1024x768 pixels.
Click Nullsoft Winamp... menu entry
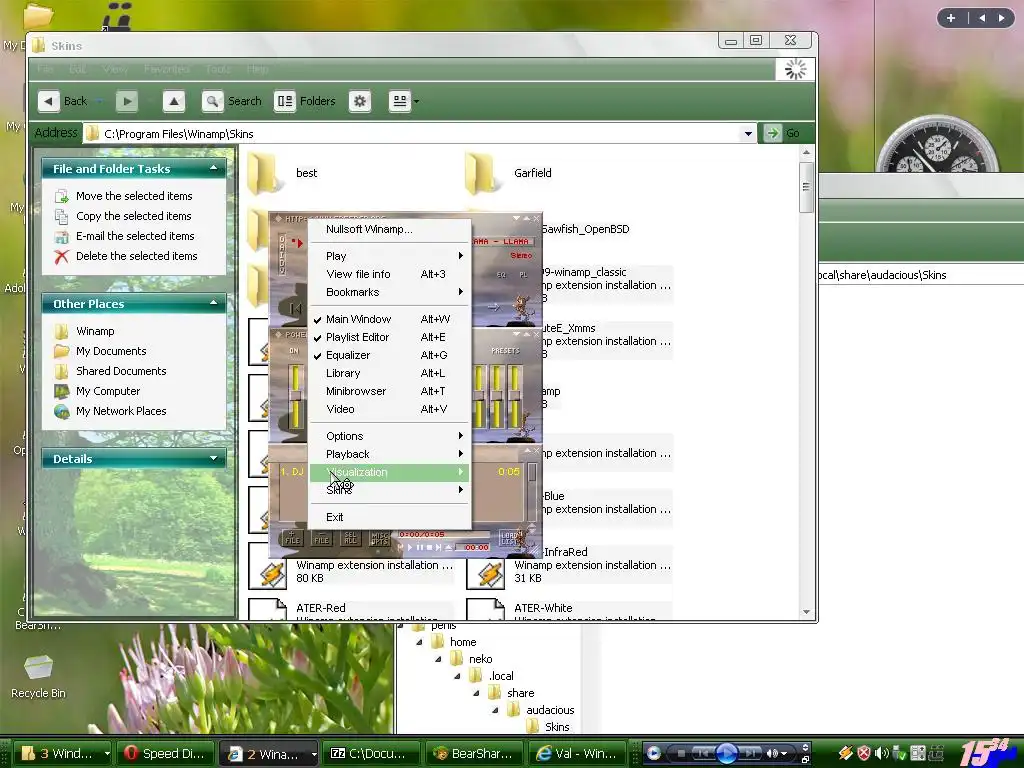click(x=389, y=229)
